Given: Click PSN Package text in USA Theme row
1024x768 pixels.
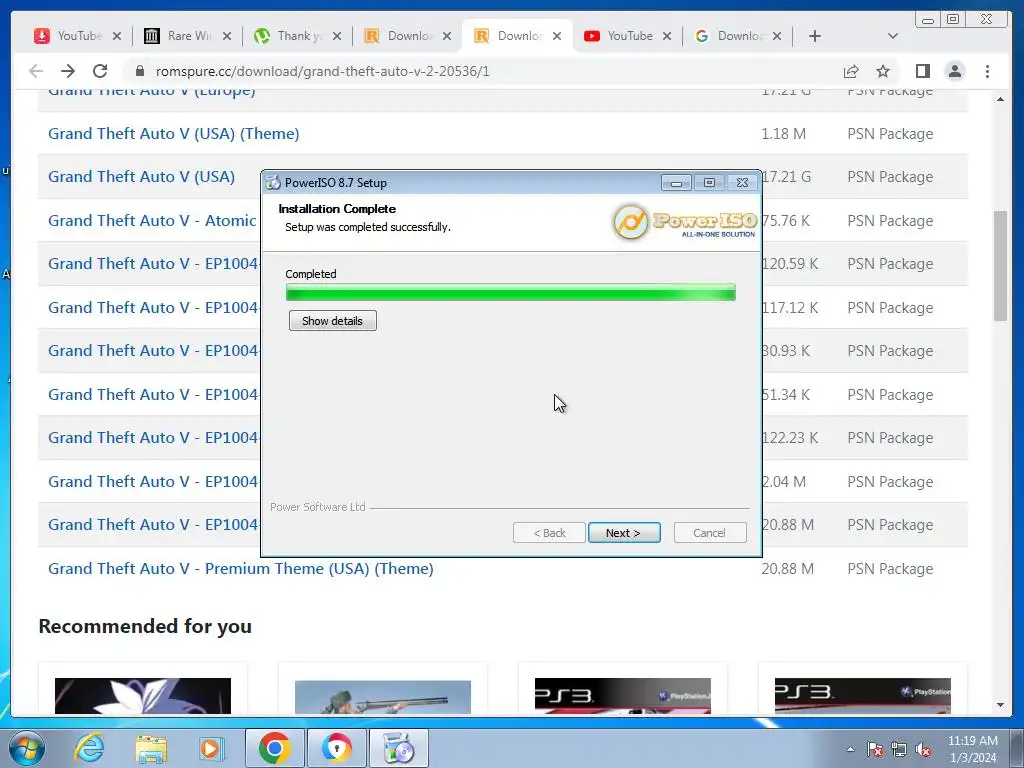Looking at the screenshot, I should pyautogui.click(x=890, y=134).
